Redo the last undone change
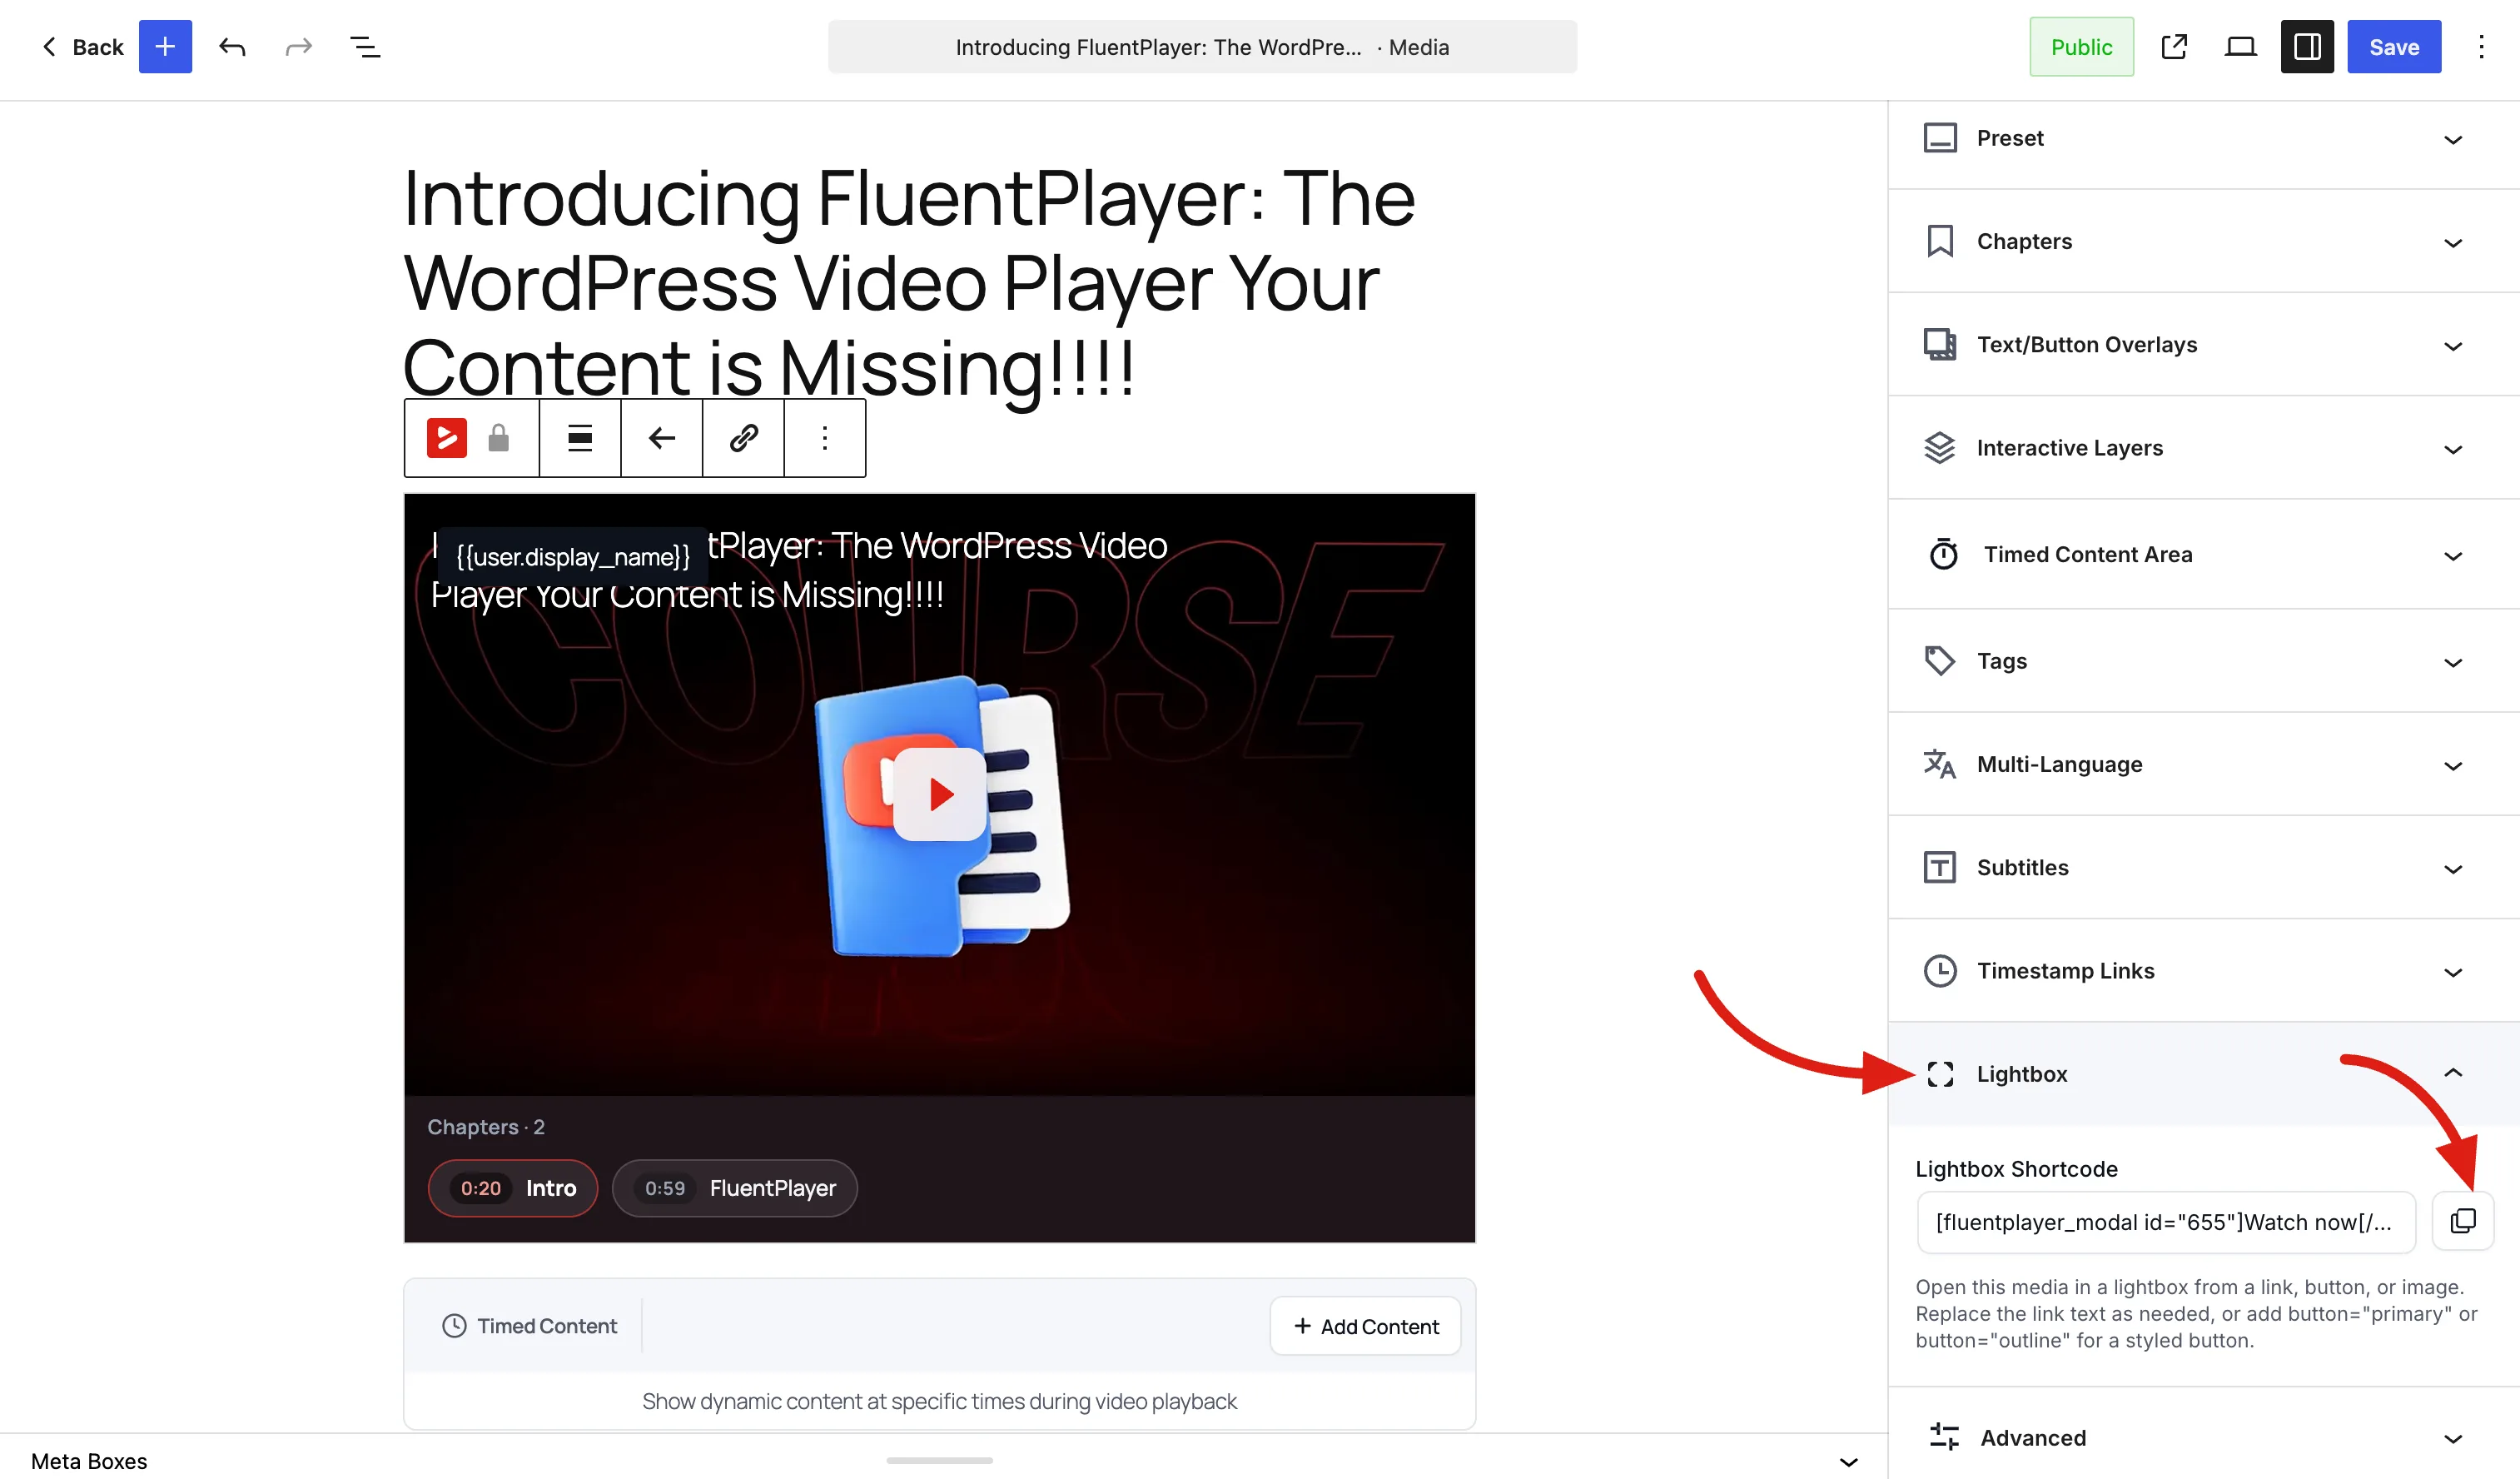This screenshot has width=2520, height=1479. [298, 47]
